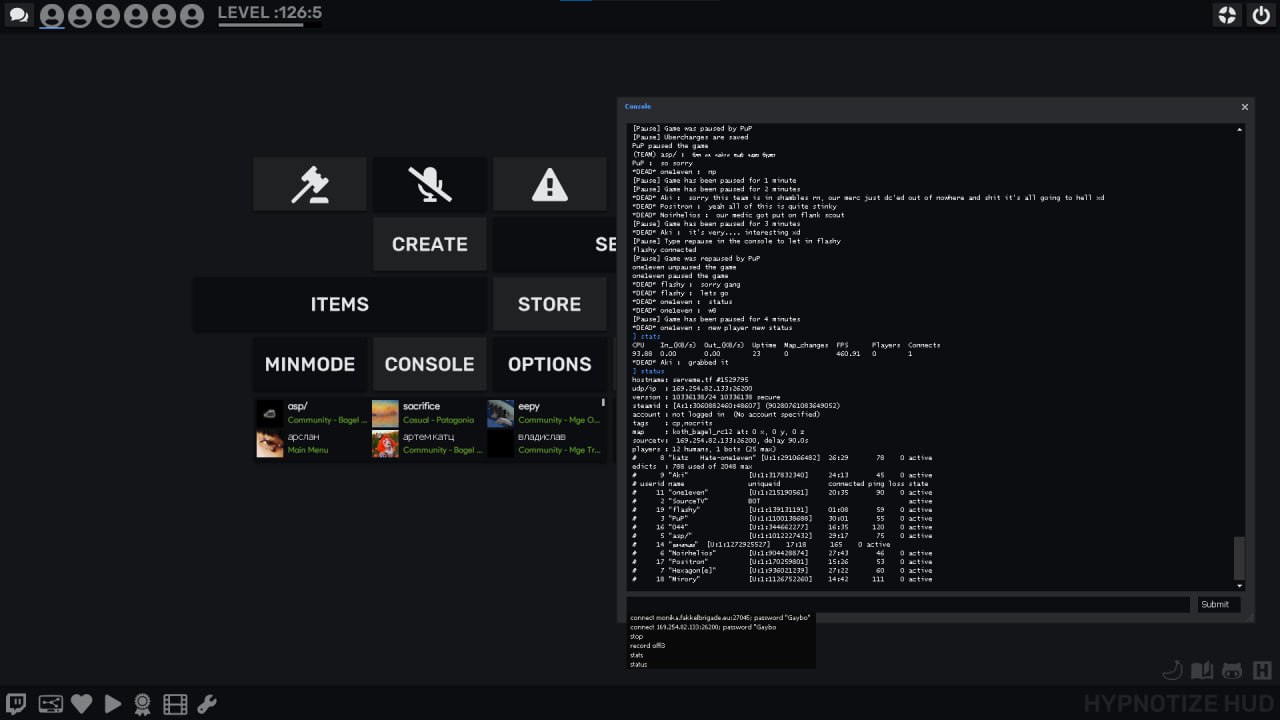
Task: Click the CREATE button
Action: tap(429, 244)
